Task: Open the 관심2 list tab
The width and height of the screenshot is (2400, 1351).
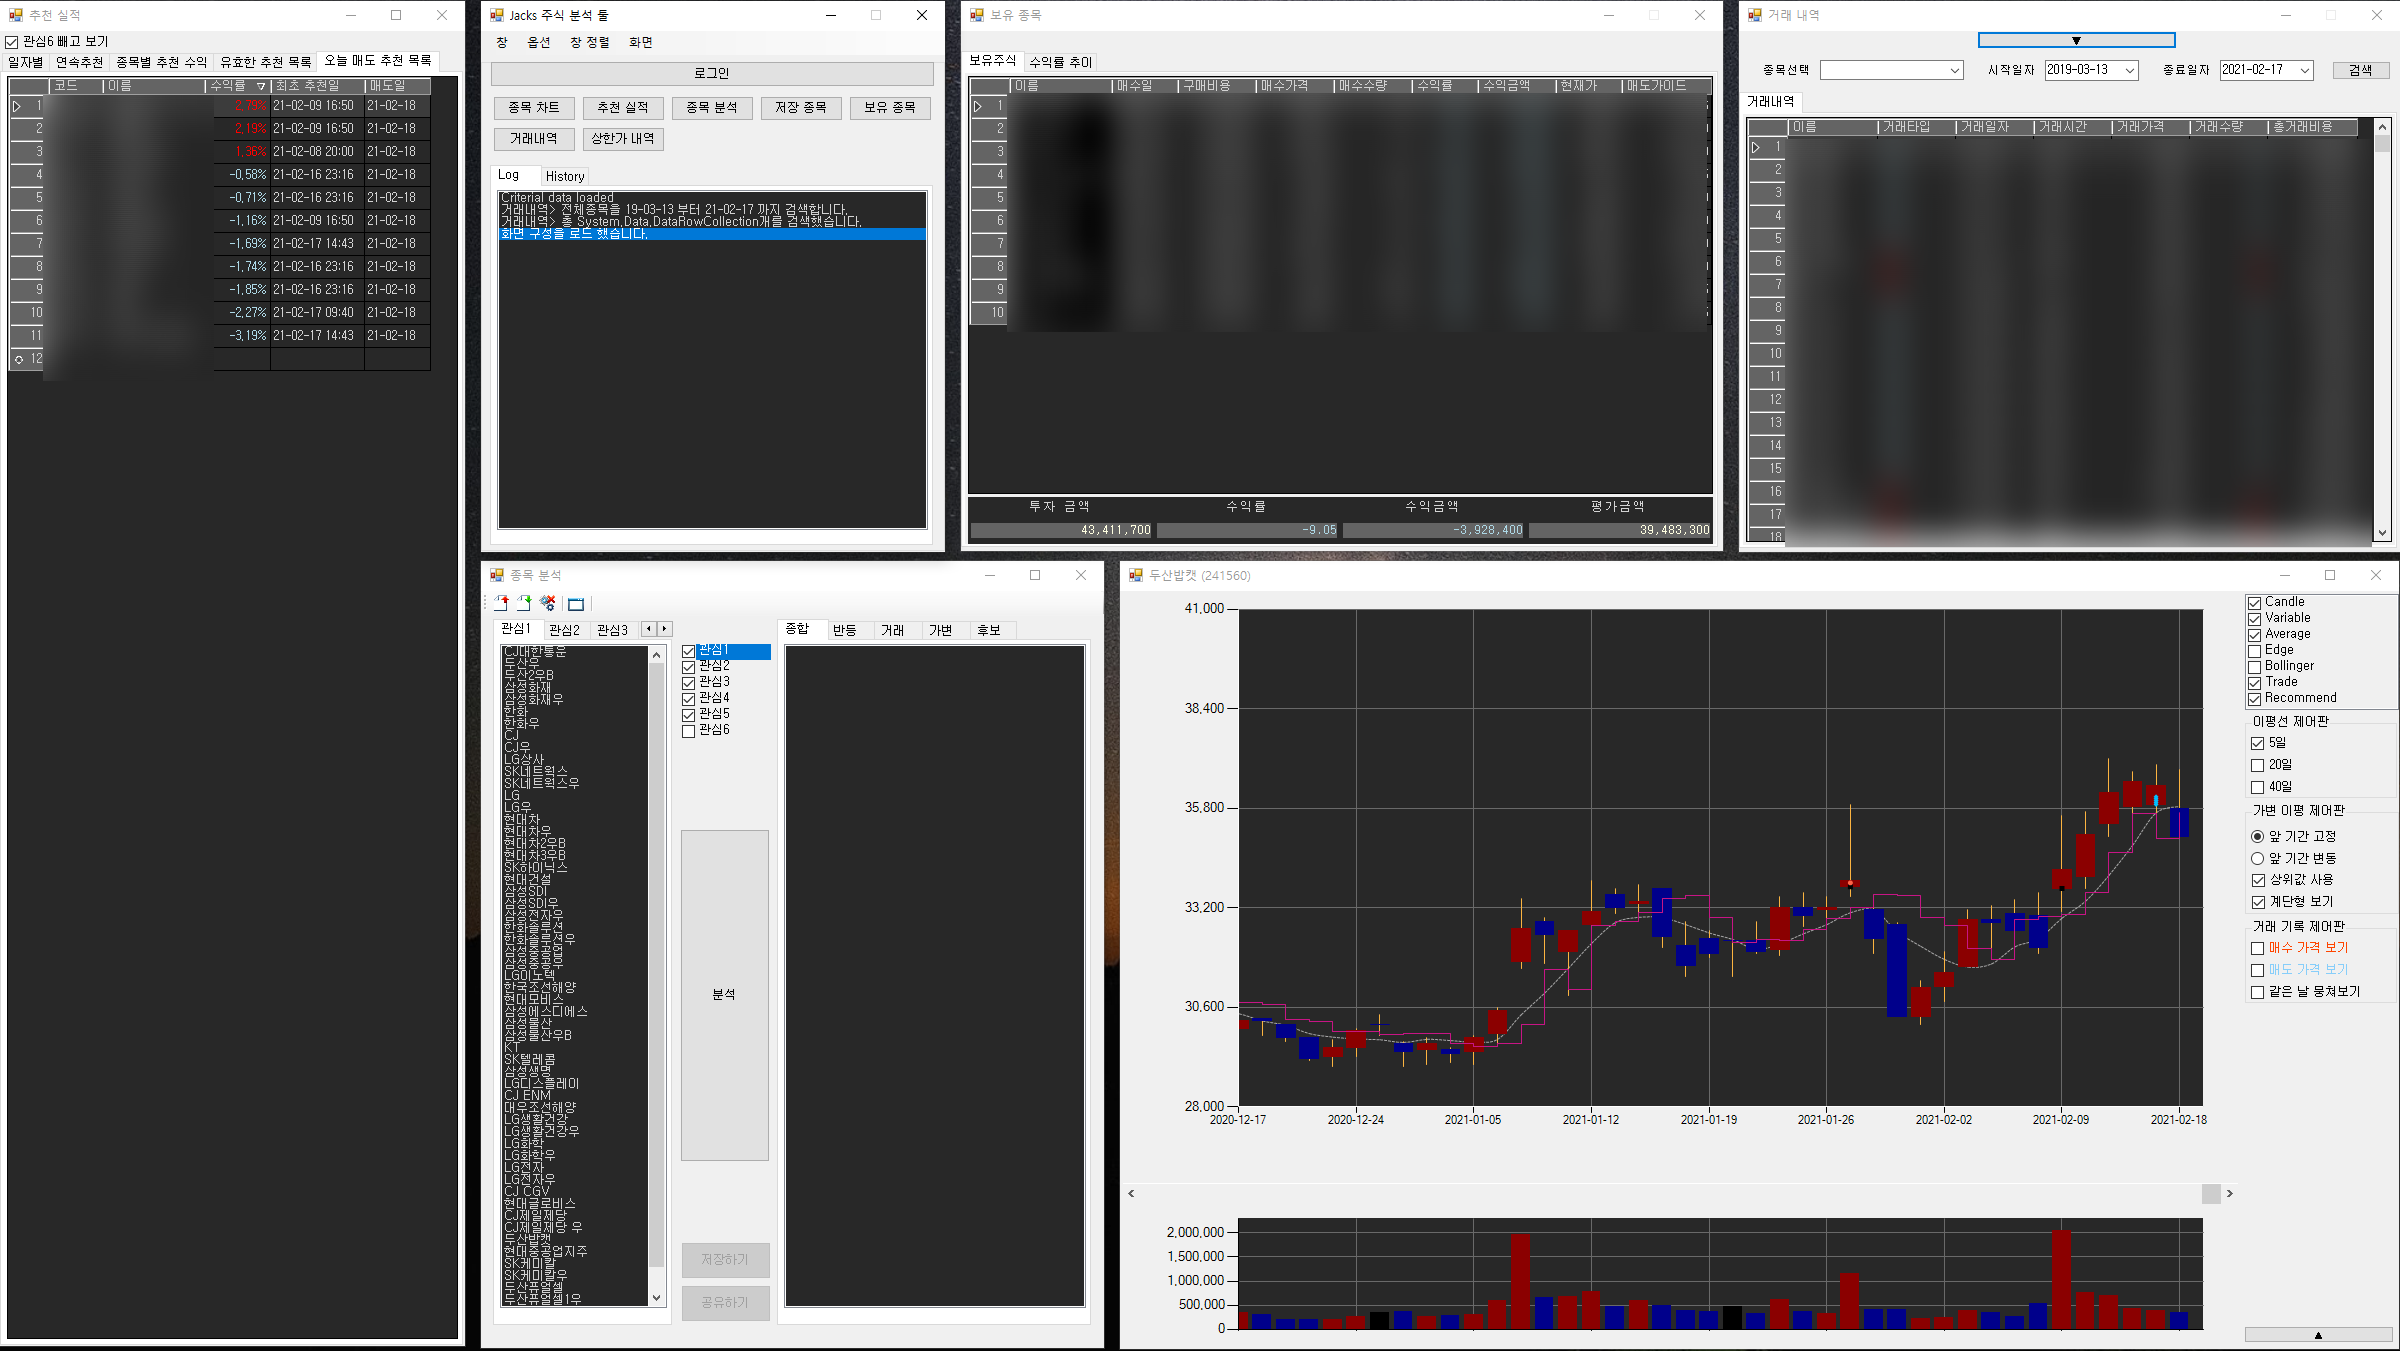Action: pyautogui.click(x=564, y=630)
